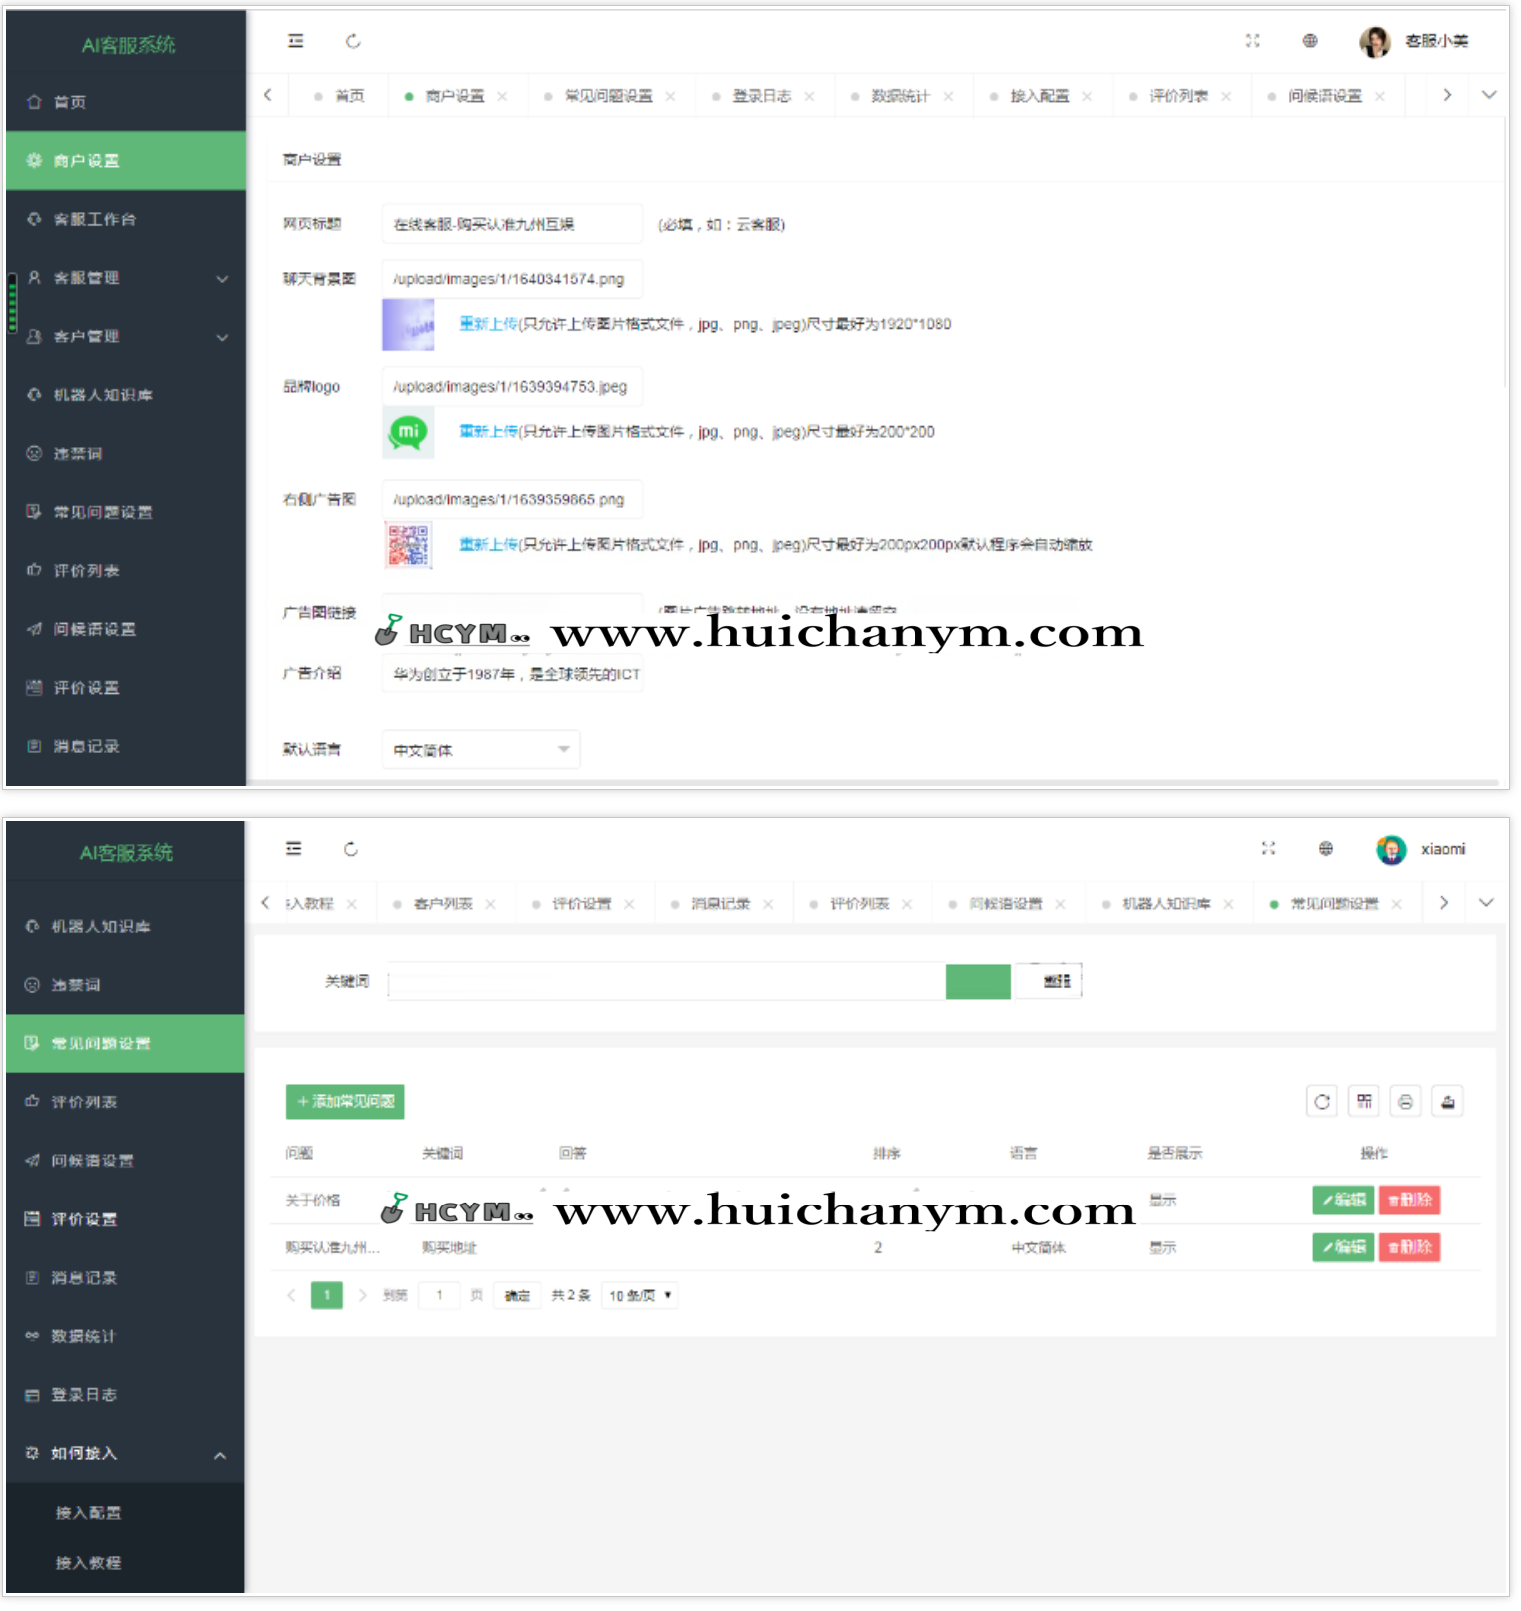Image resolution: width=1521 pixels, height=1611 pixels.
Task: Click the refresh icon above the FAQ table
Action: [1321, 1101]
